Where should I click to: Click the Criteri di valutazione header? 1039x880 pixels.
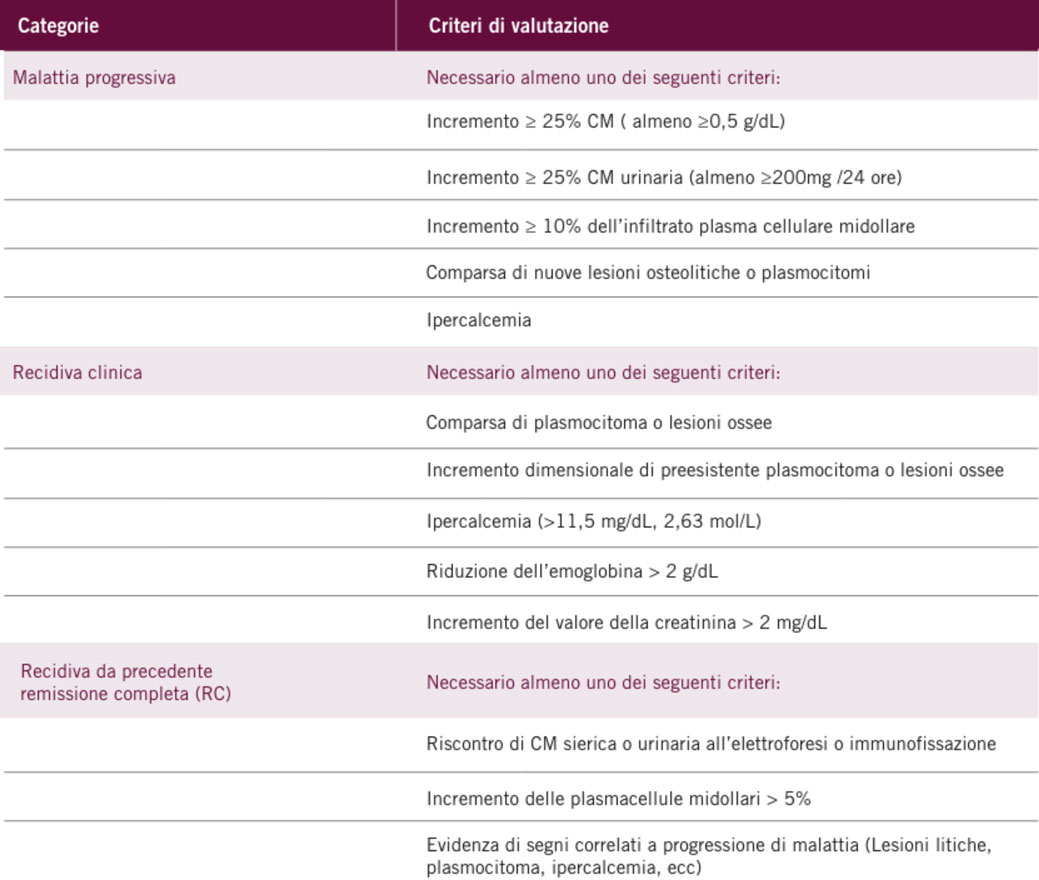point(518,26)
